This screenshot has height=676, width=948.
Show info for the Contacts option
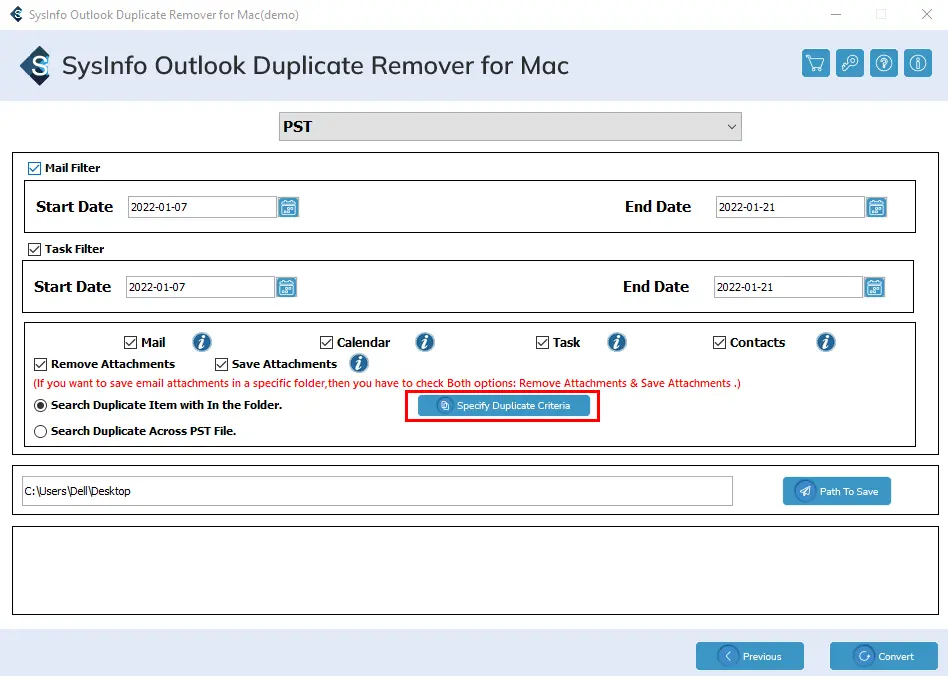point(826,342)
